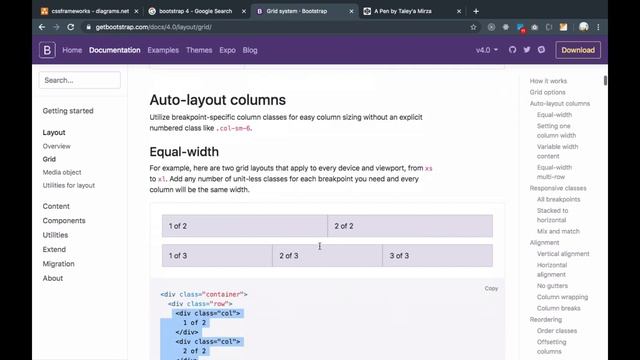Jump to Order classes section
This screenshot has width=640, height=360.
click(557, 331)
